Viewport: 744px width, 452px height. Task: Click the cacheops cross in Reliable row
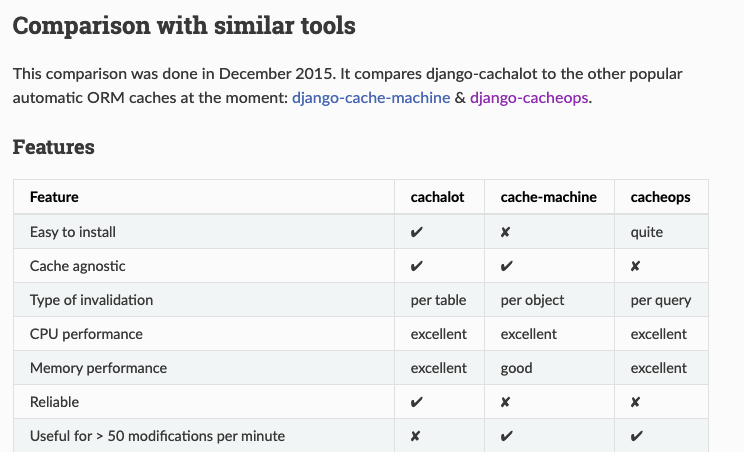click(x=635, y=402)
